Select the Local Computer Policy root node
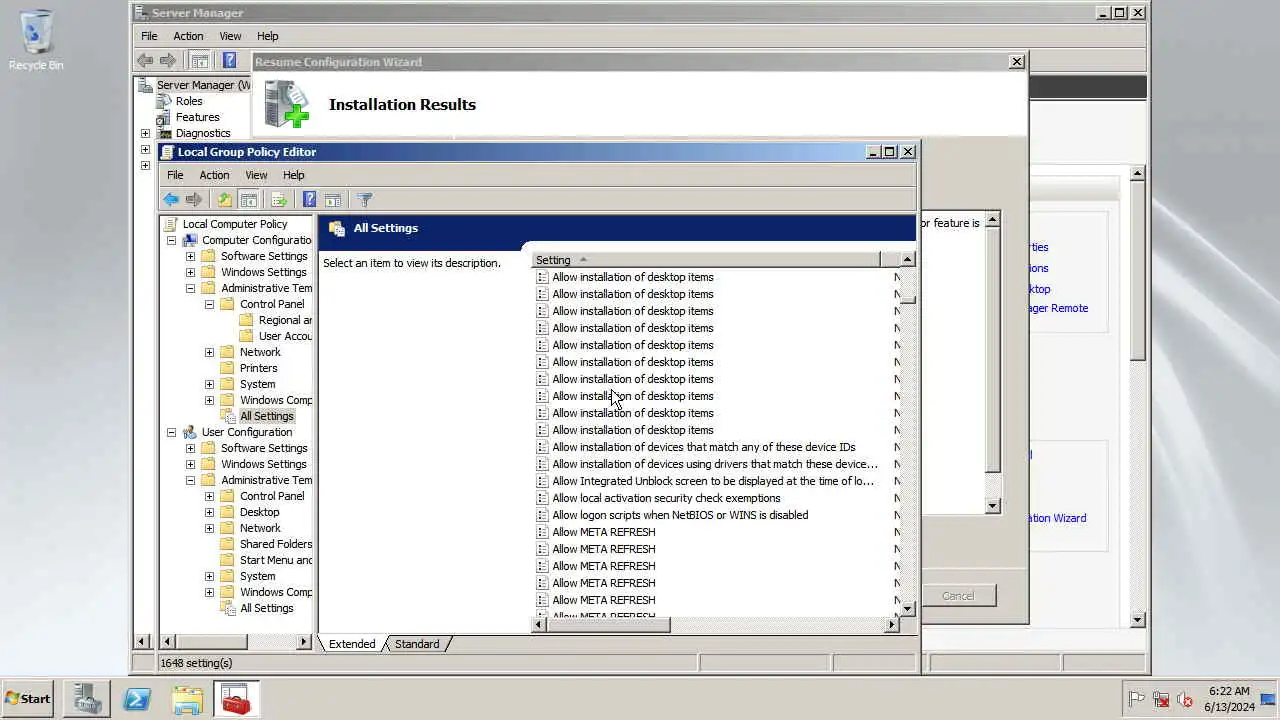1280x720 pixels. (235, 224)
